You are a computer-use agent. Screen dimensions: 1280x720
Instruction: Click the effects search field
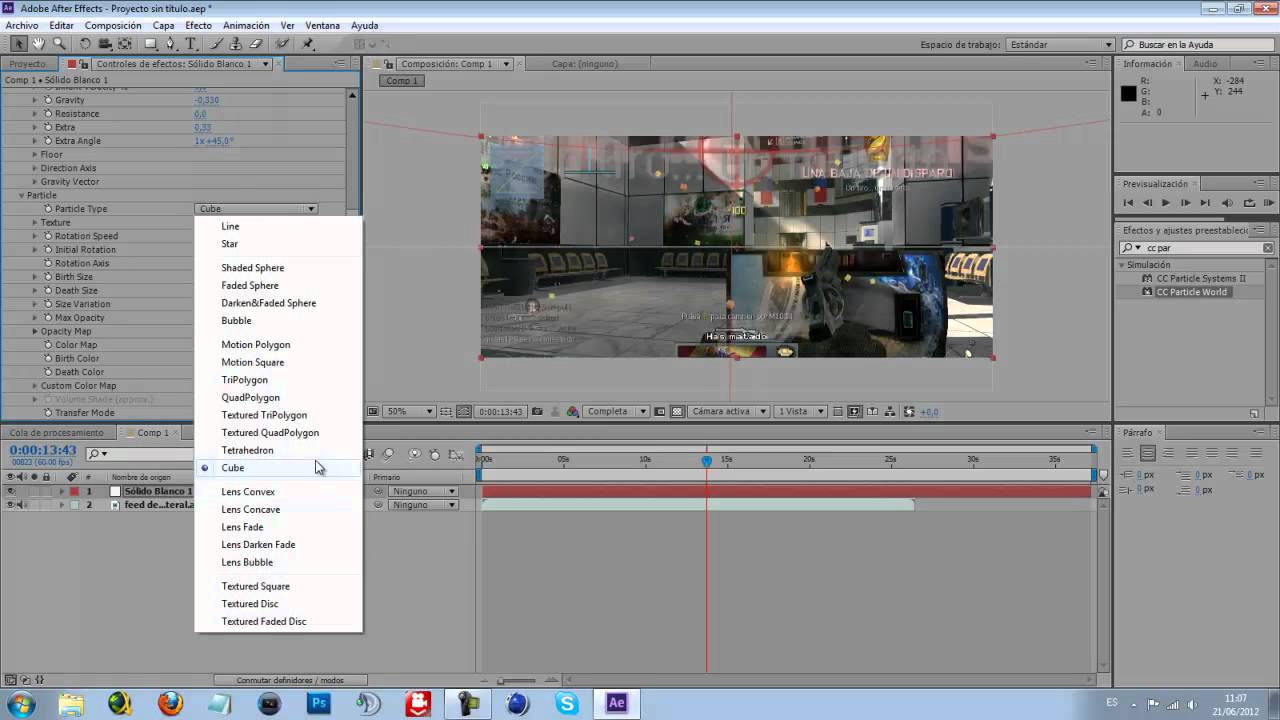1196,248
